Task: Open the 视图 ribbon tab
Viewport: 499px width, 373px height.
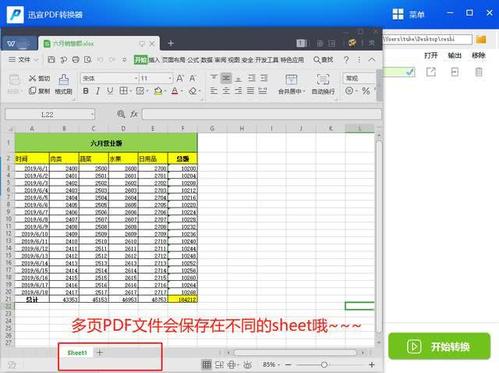Action: click(x=234, y=60)
